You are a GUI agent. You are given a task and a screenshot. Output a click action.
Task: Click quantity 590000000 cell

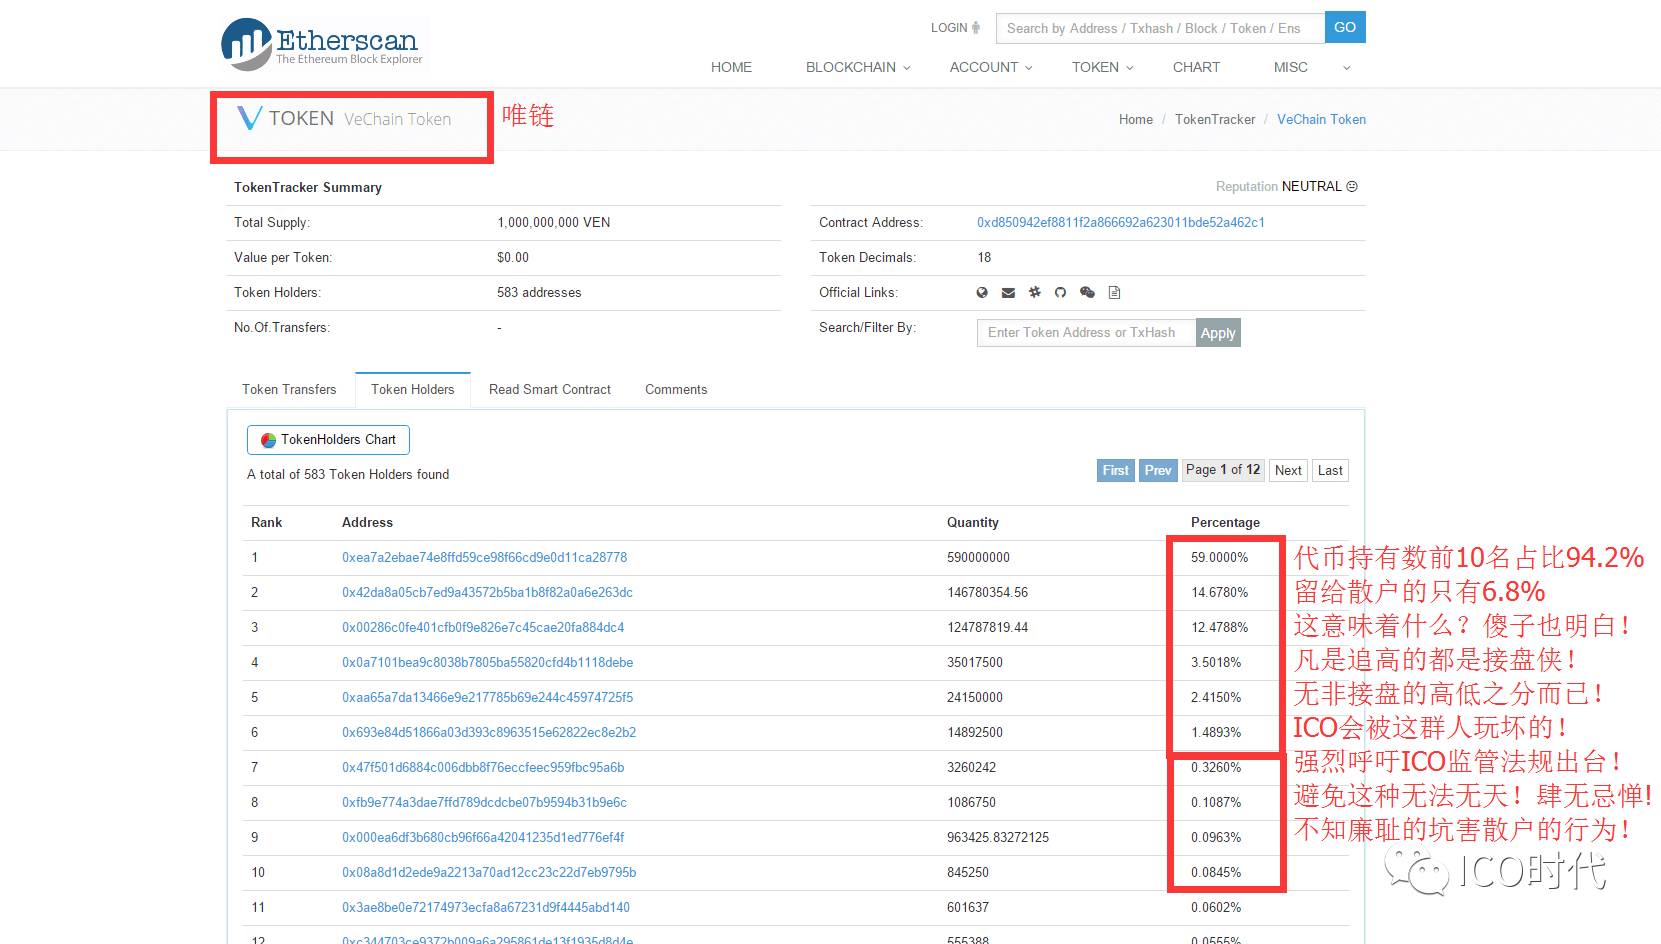(x=978, y=557)
